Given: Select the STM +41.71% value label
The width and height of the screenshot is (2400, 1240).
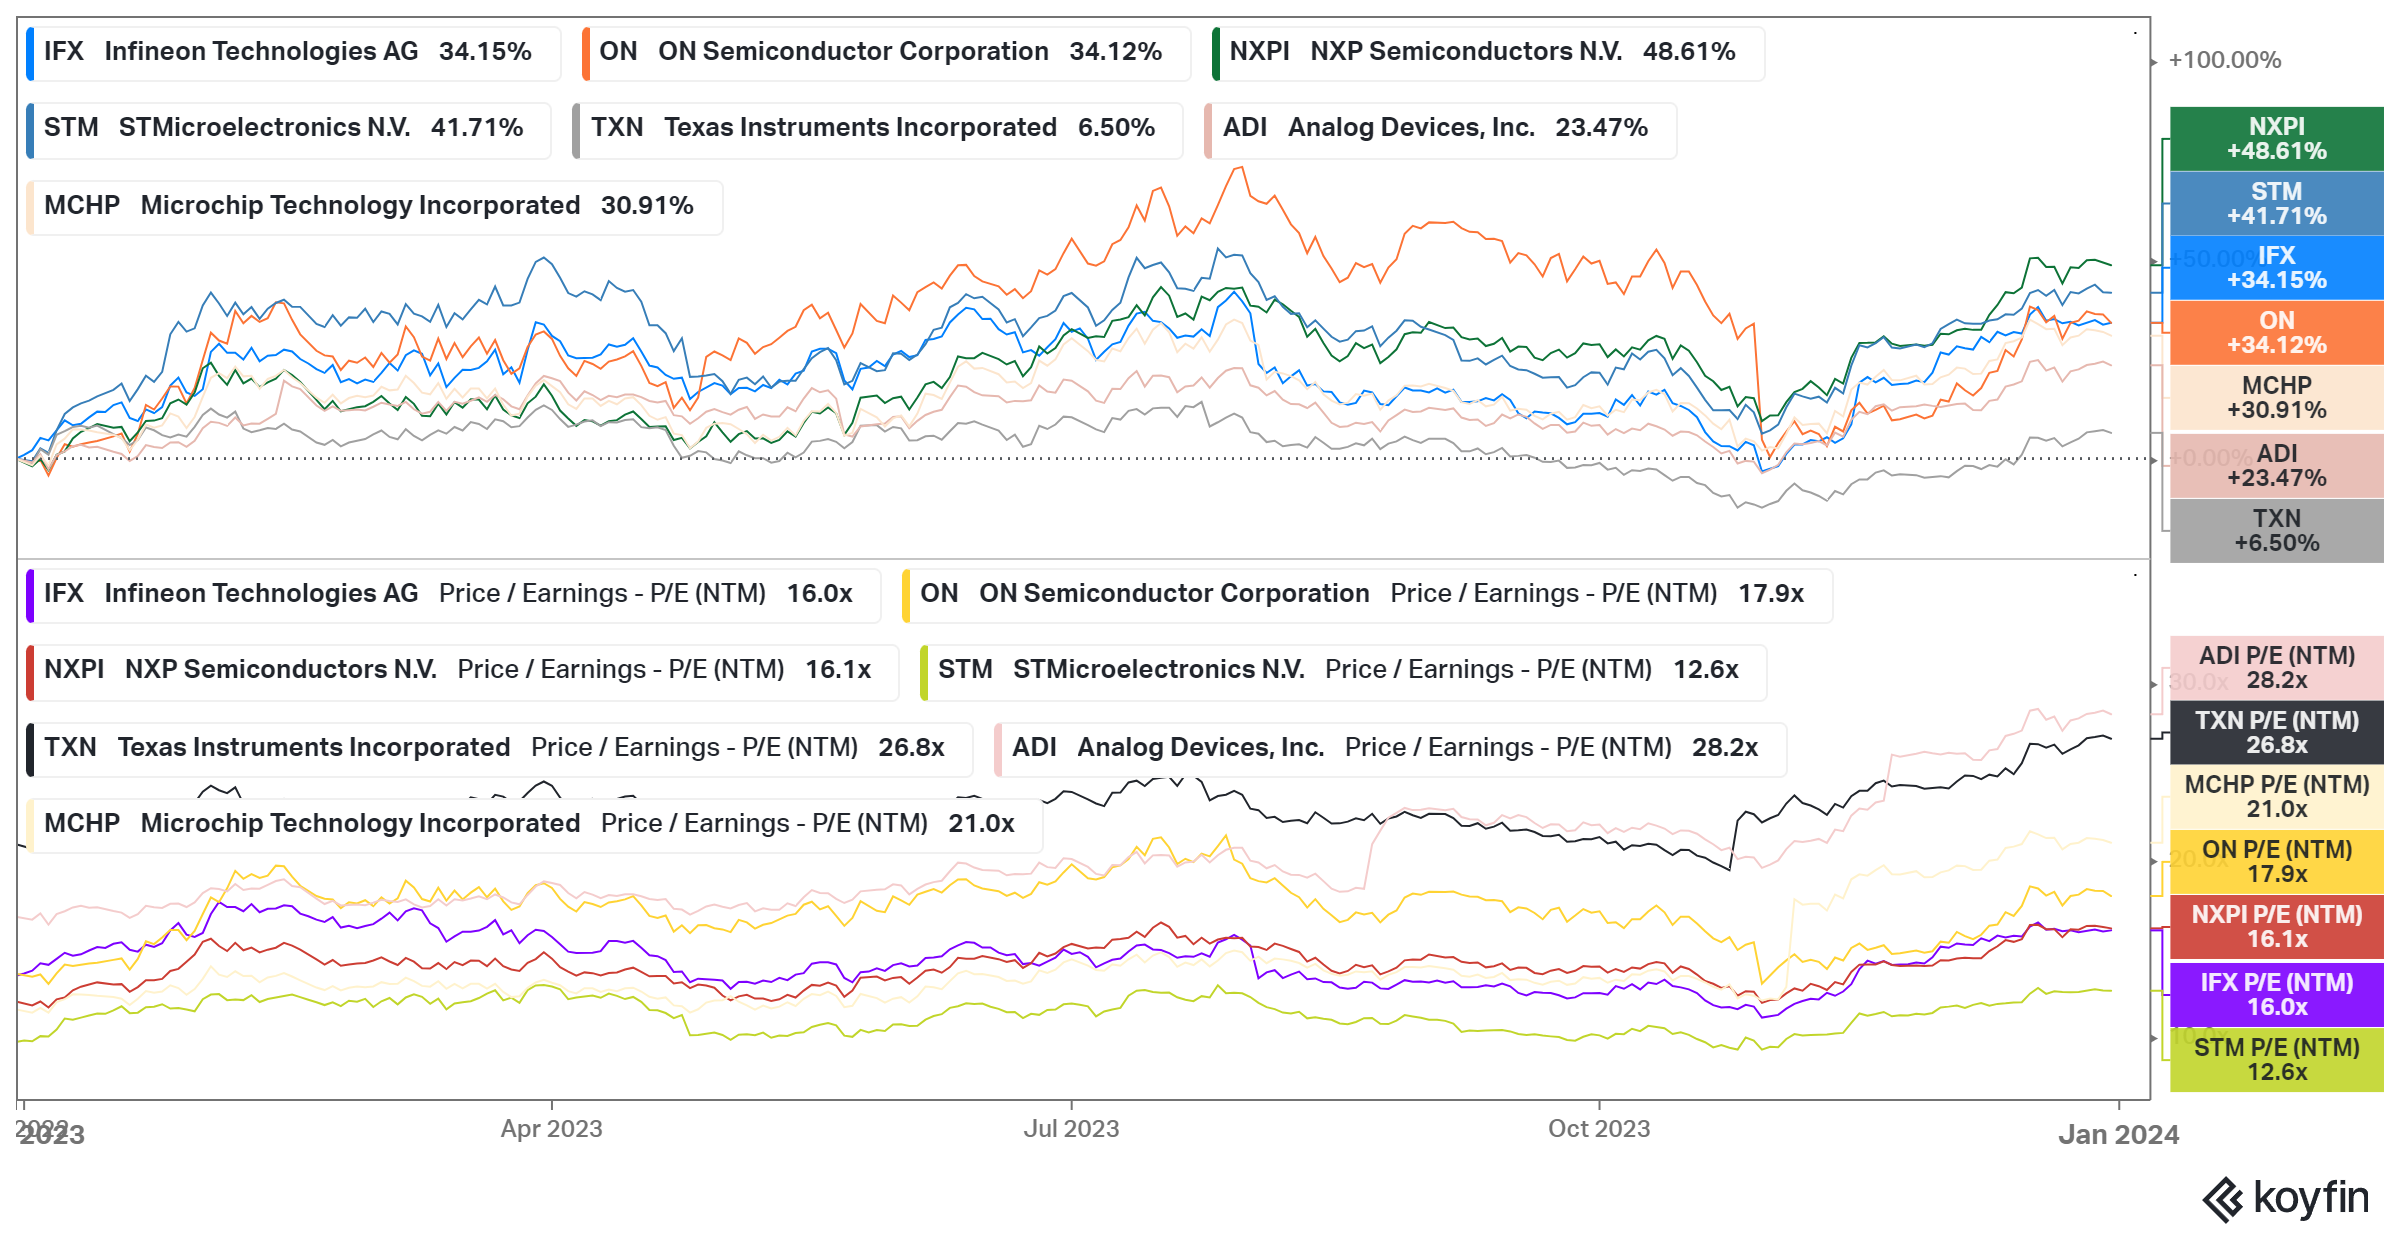Looking at the screenshot, I should (2276, 204).
